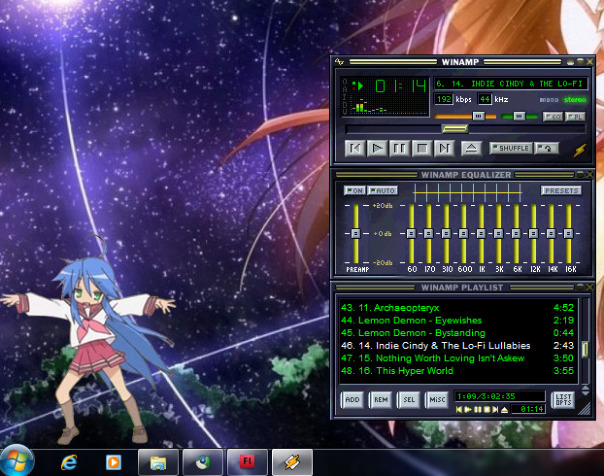Screen dimensions: 604x476
Task: Click the song seek bar slider
Action: point(455,128)
